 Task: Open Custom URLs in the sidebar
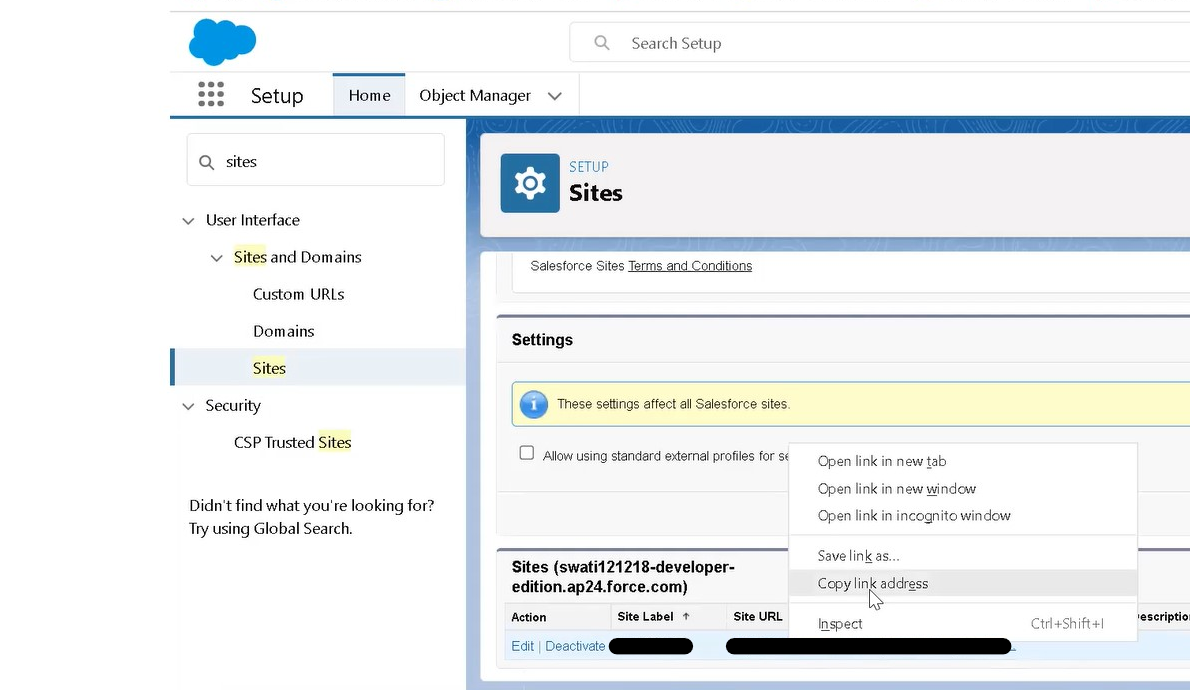pyautogui.click(x=298, y=294)
